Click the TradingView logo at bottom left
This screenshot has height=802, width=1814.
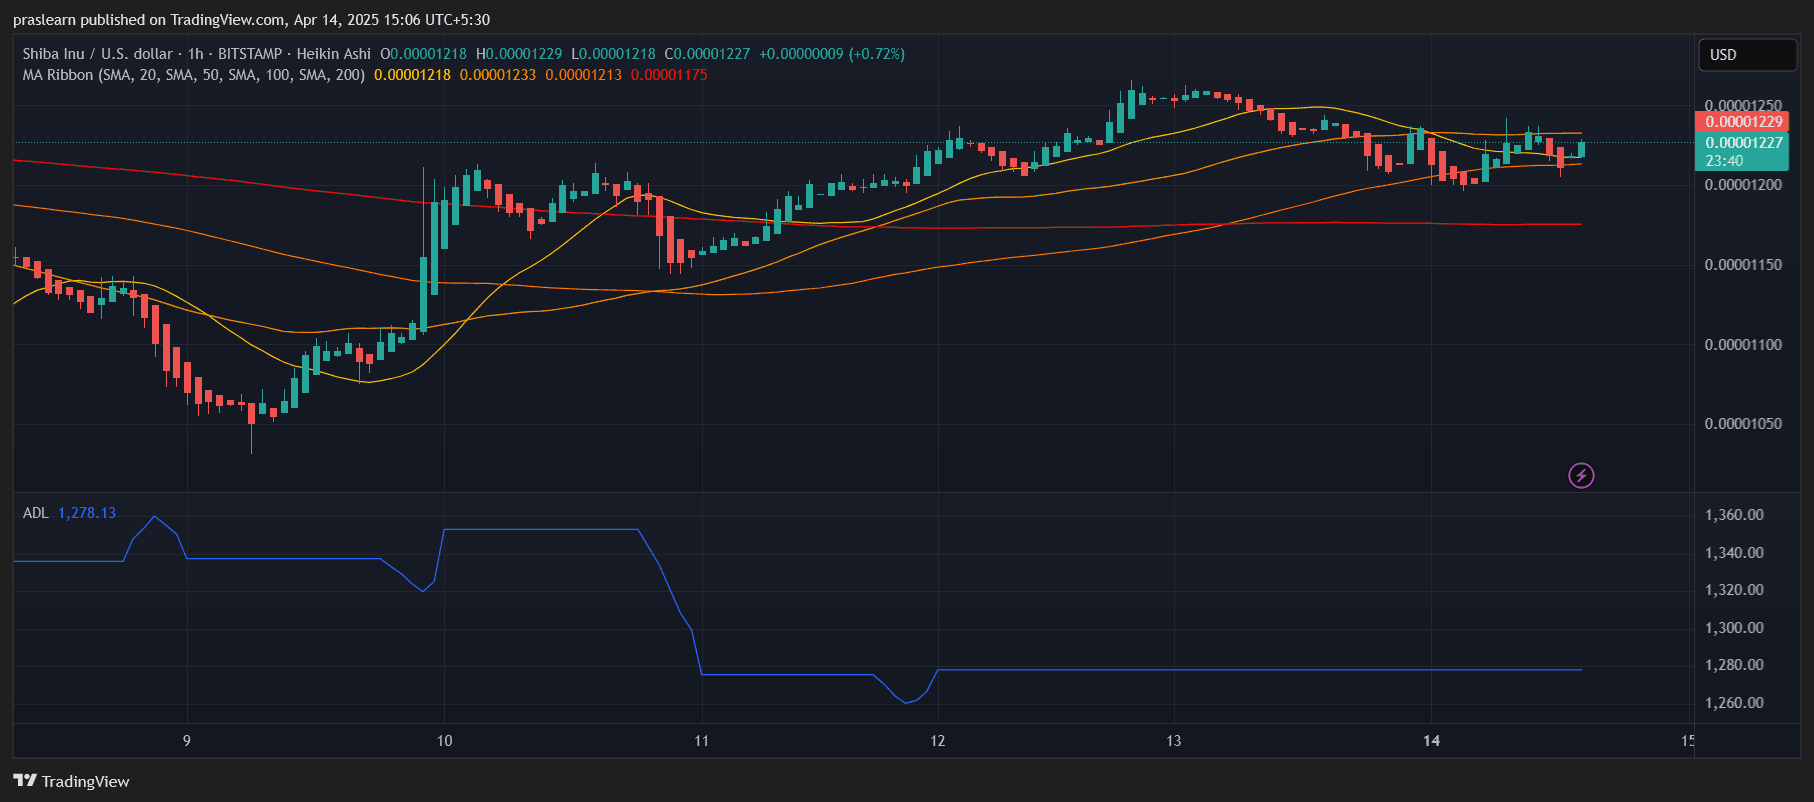coord(71,781)
